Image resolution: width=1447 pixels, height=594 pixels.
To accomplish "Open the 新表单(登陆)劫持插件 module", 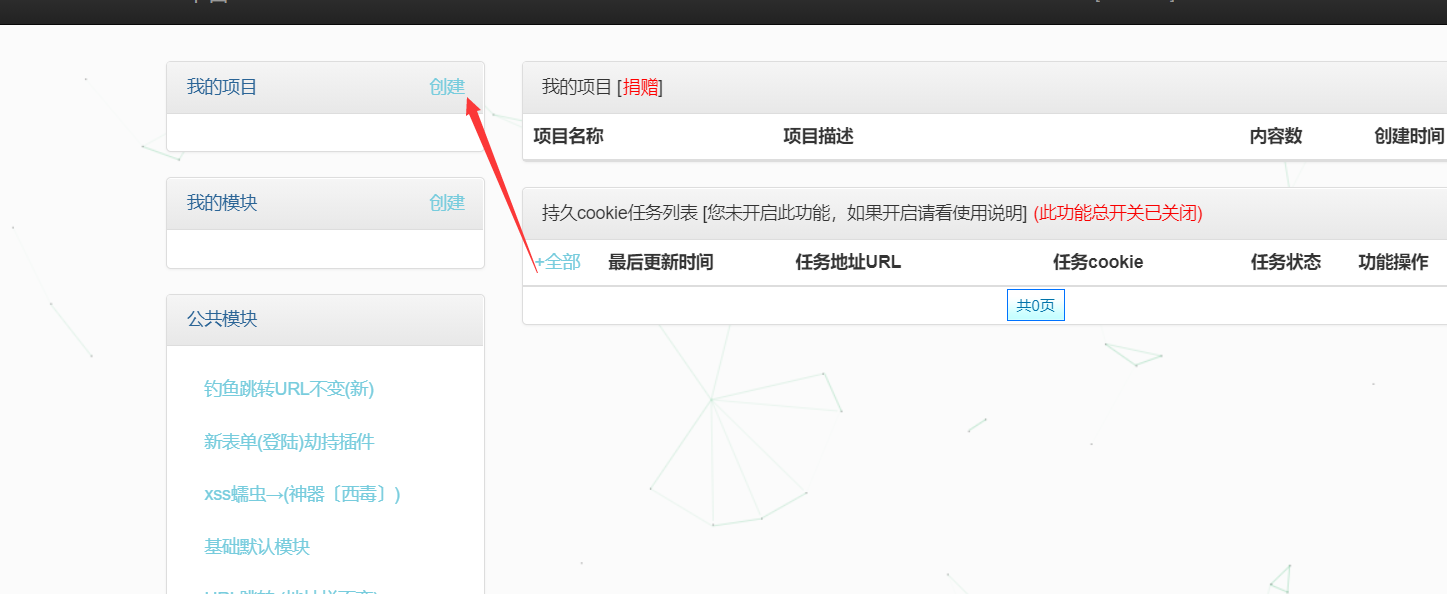I will pyautogui.click(x=289, y=442).
